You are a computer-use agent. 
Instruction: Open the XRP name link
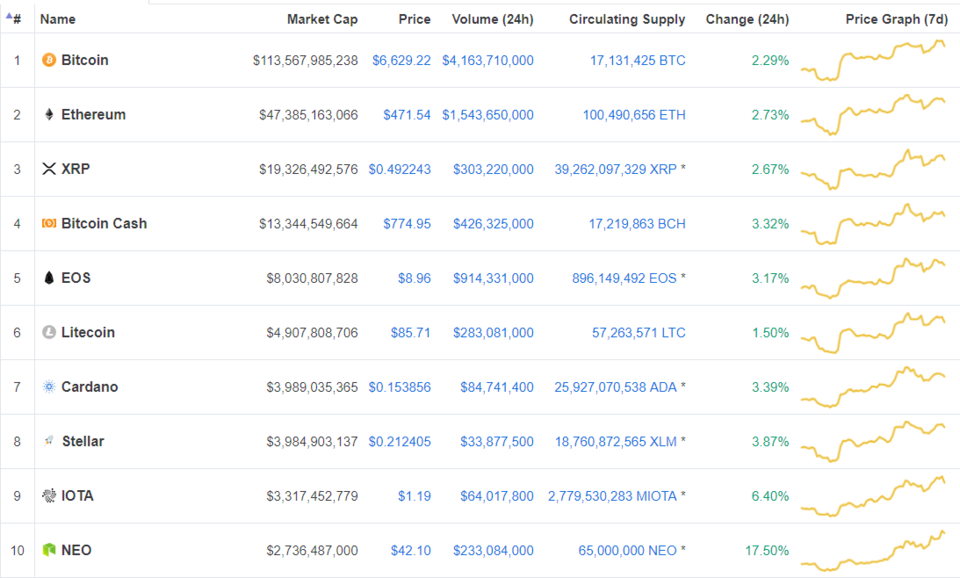click(x=75, y=169)
